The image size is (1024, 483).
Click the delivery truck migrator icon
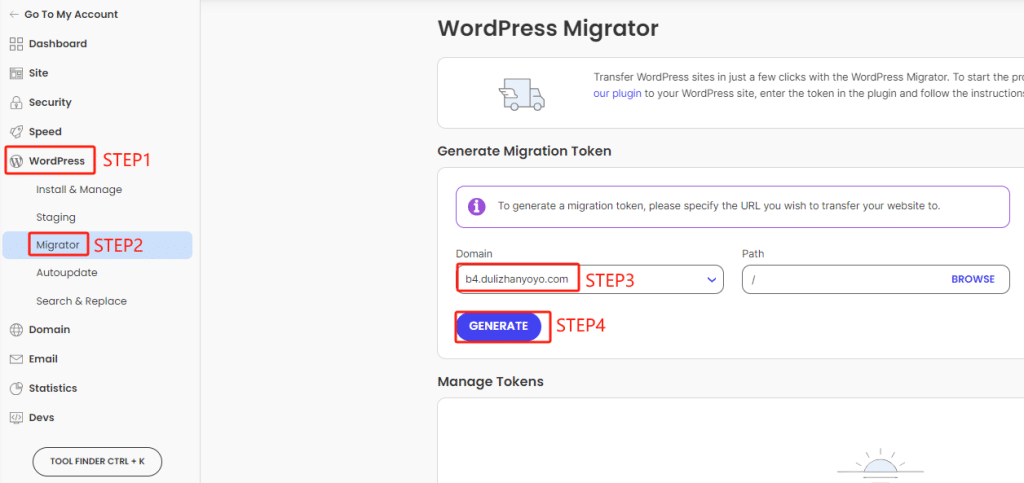(x=520, y=93)
